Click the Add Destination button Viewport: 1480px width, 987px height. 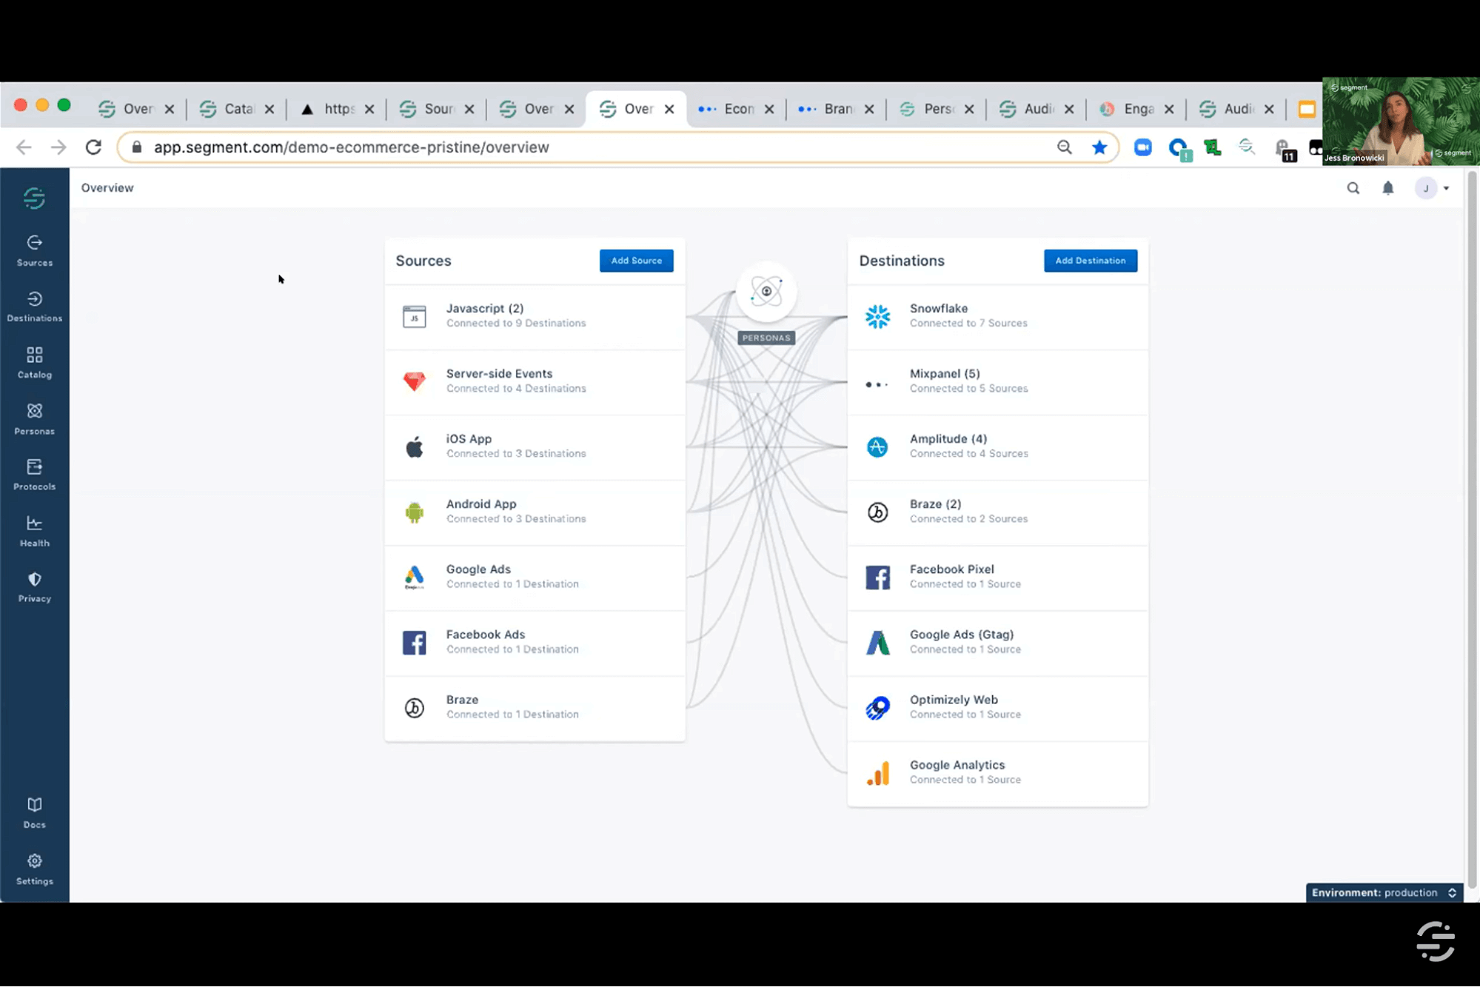pyautogui.click(x=1090, y=261)
